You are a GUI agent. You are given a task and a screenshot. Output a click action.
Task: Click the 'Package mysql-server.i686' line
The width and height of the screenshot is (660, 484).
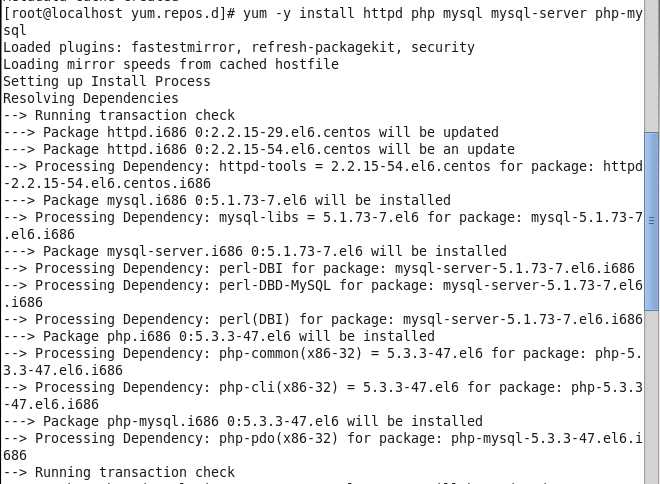coord(255,251)
